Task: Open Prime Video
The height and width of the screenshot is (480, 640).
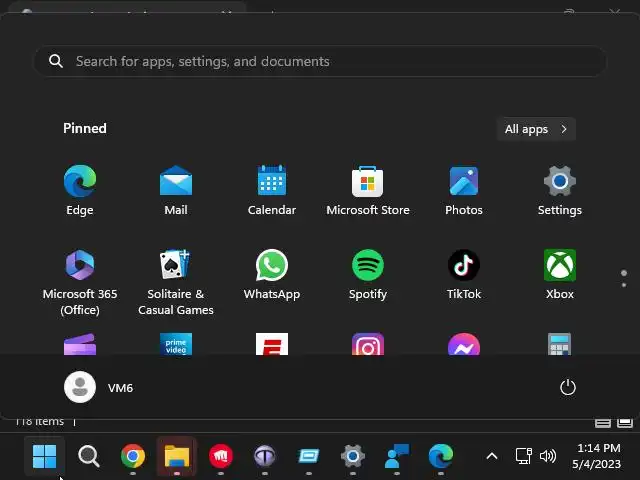Action: (176, 344)
